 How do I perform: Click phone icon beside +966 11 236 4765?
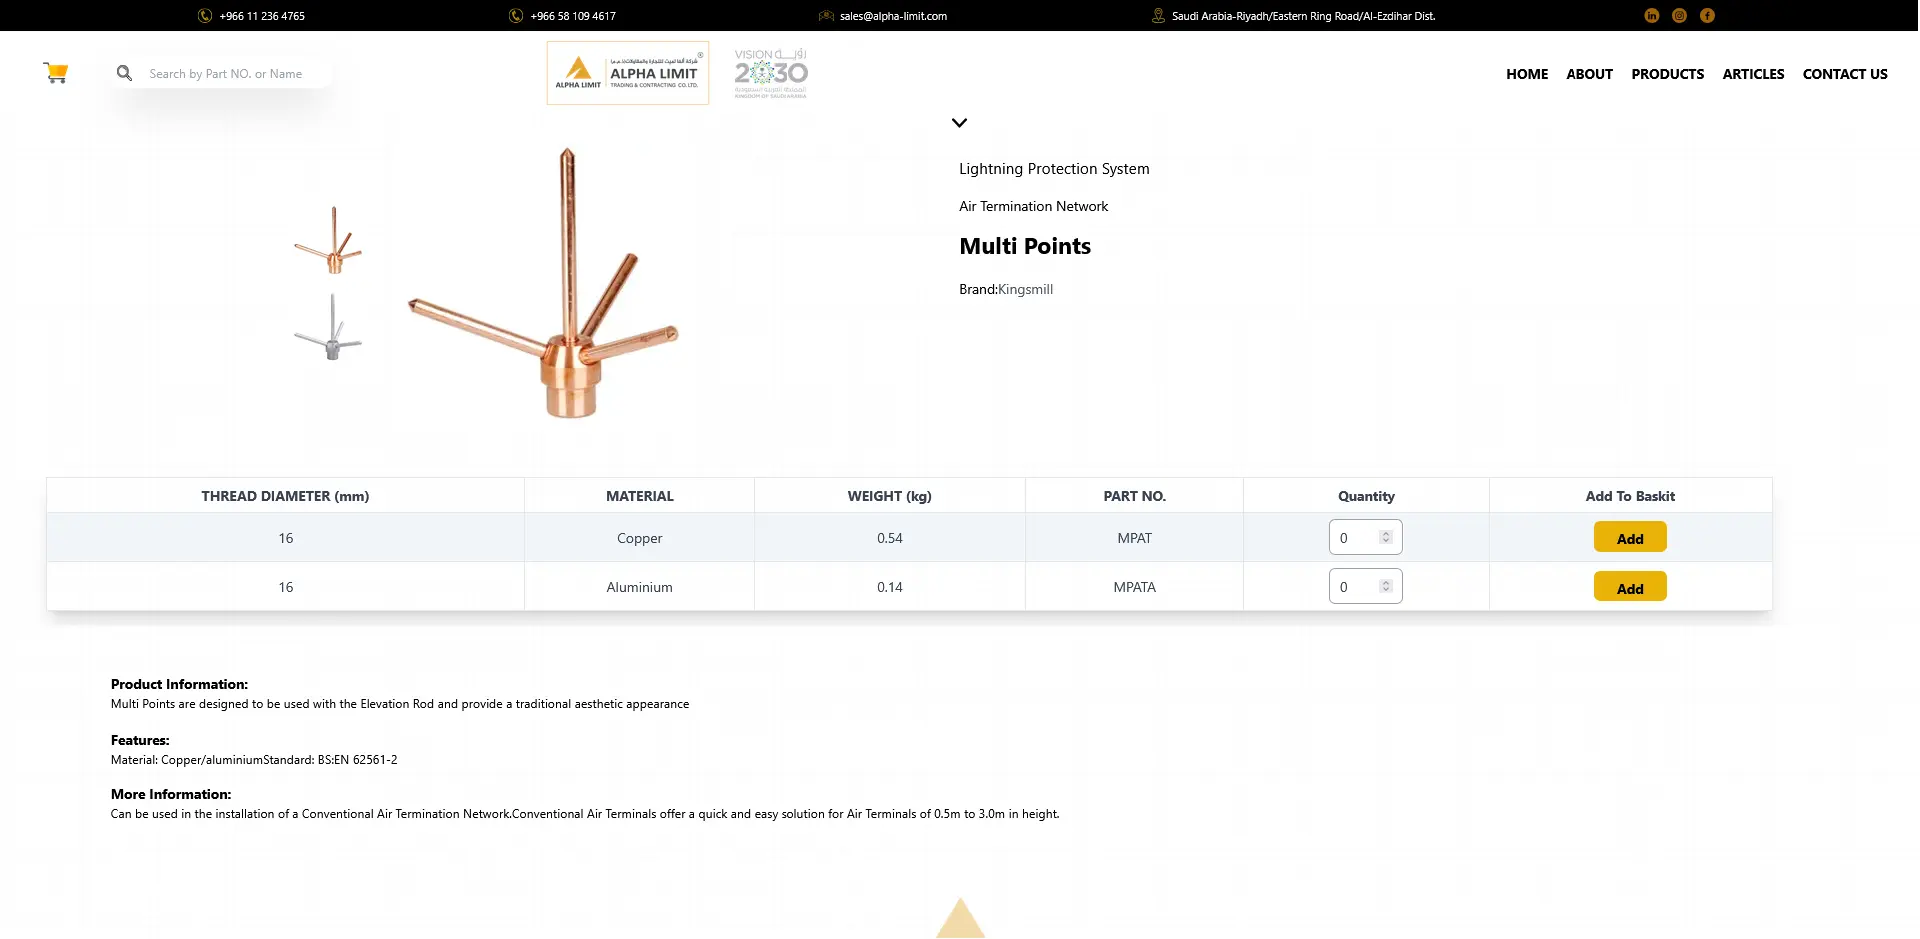(205, 16)
